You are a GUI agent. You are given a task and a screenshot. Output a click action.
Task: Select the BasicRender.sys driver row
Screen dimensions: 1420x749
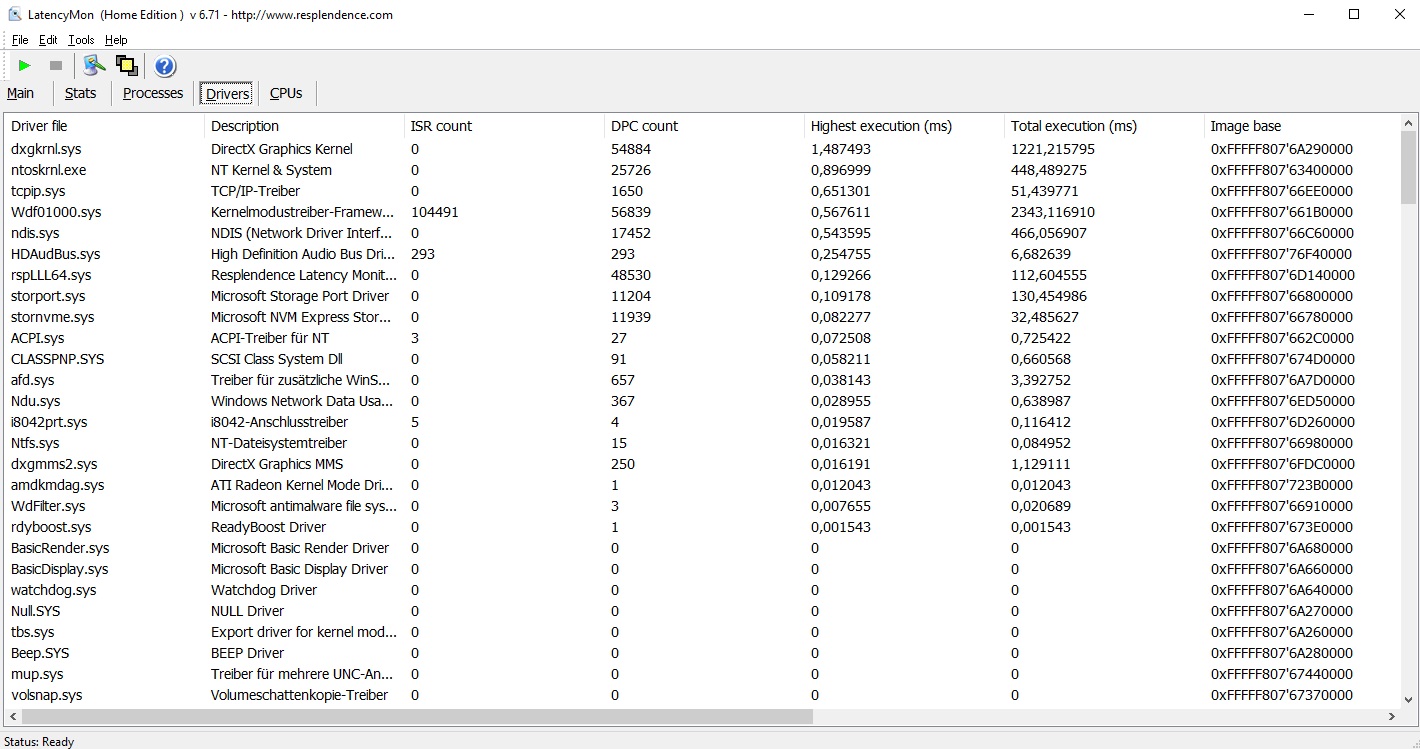[702, 548]
